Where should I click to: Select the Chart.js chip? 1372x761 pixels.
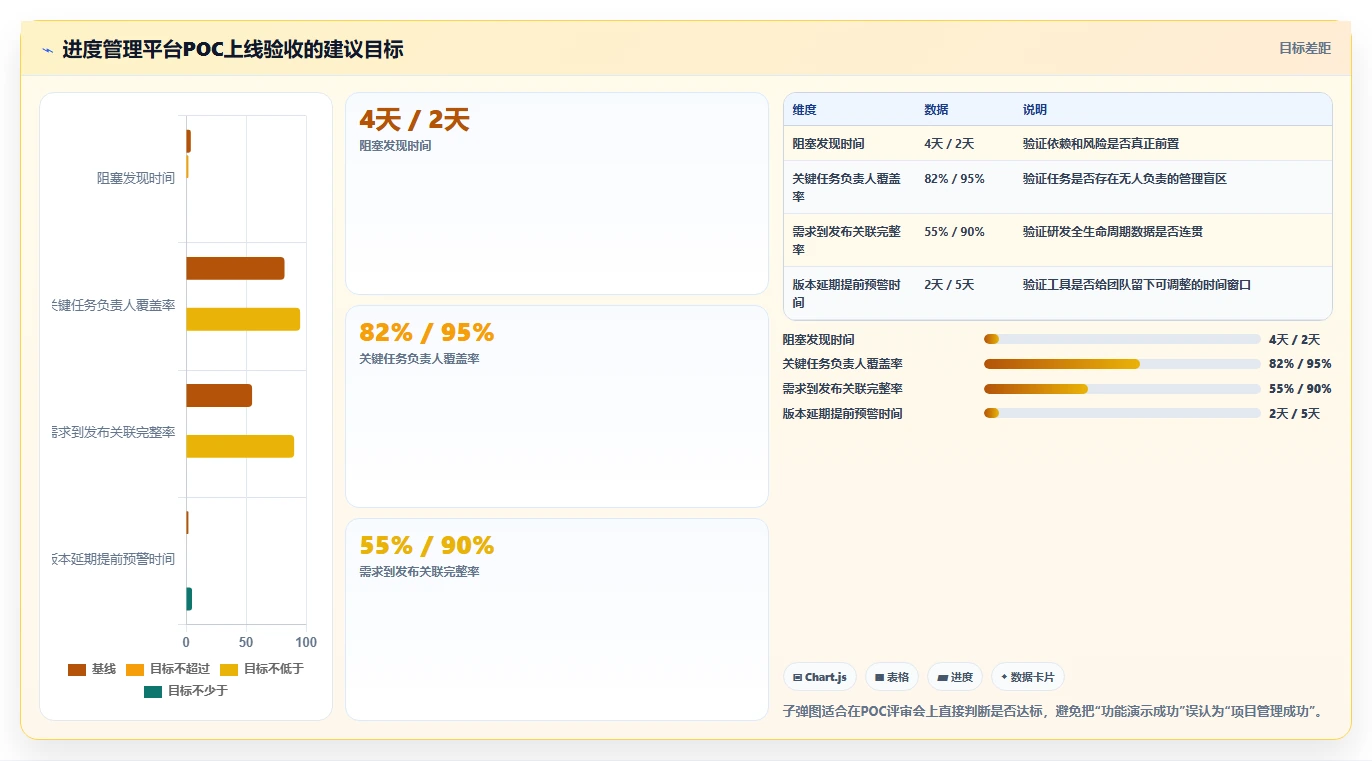(820, 677)
